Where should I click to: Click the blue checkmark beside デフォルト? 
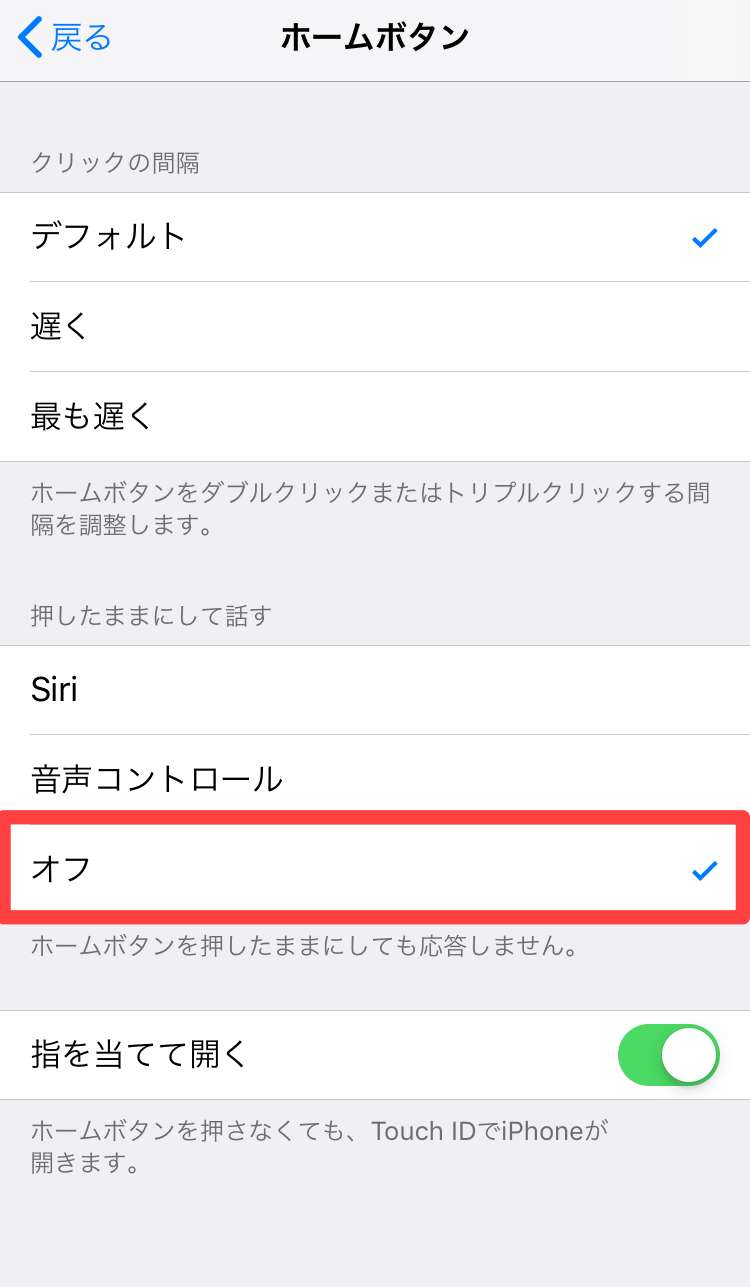pos(705,237)
